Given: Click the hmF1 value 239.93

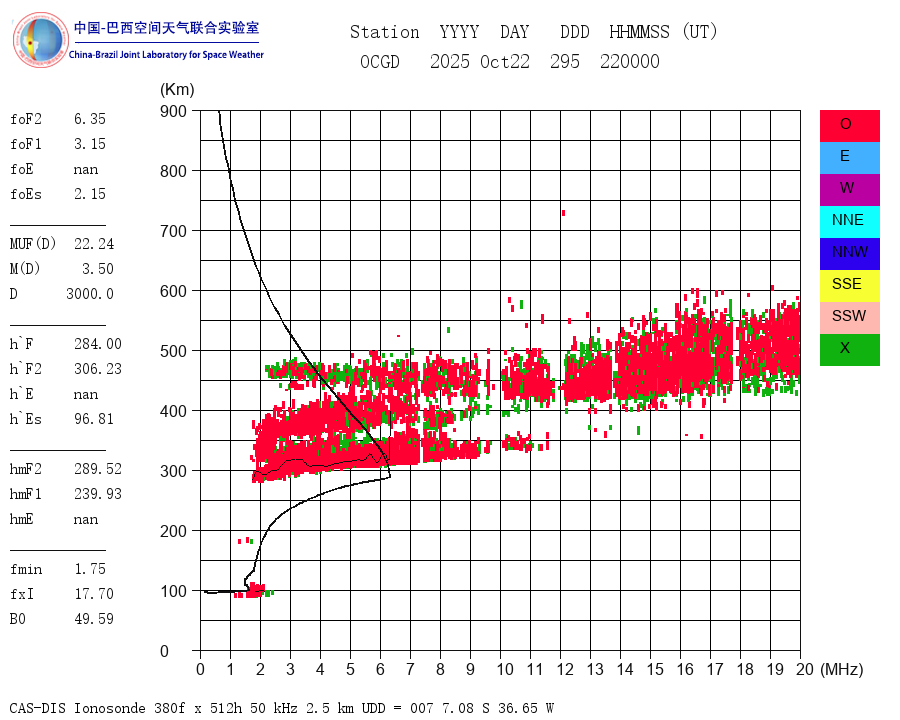Looking at the screenshot, I should pyautogui.click(x=98, y=494).
